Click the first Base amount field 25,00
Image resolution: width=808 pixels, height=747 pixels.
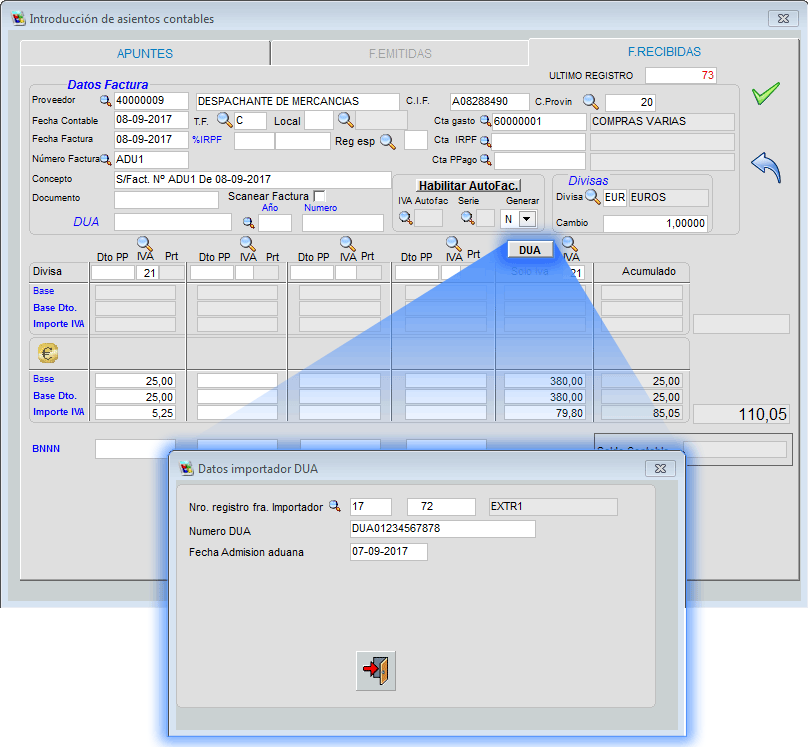tap(135, 381)
